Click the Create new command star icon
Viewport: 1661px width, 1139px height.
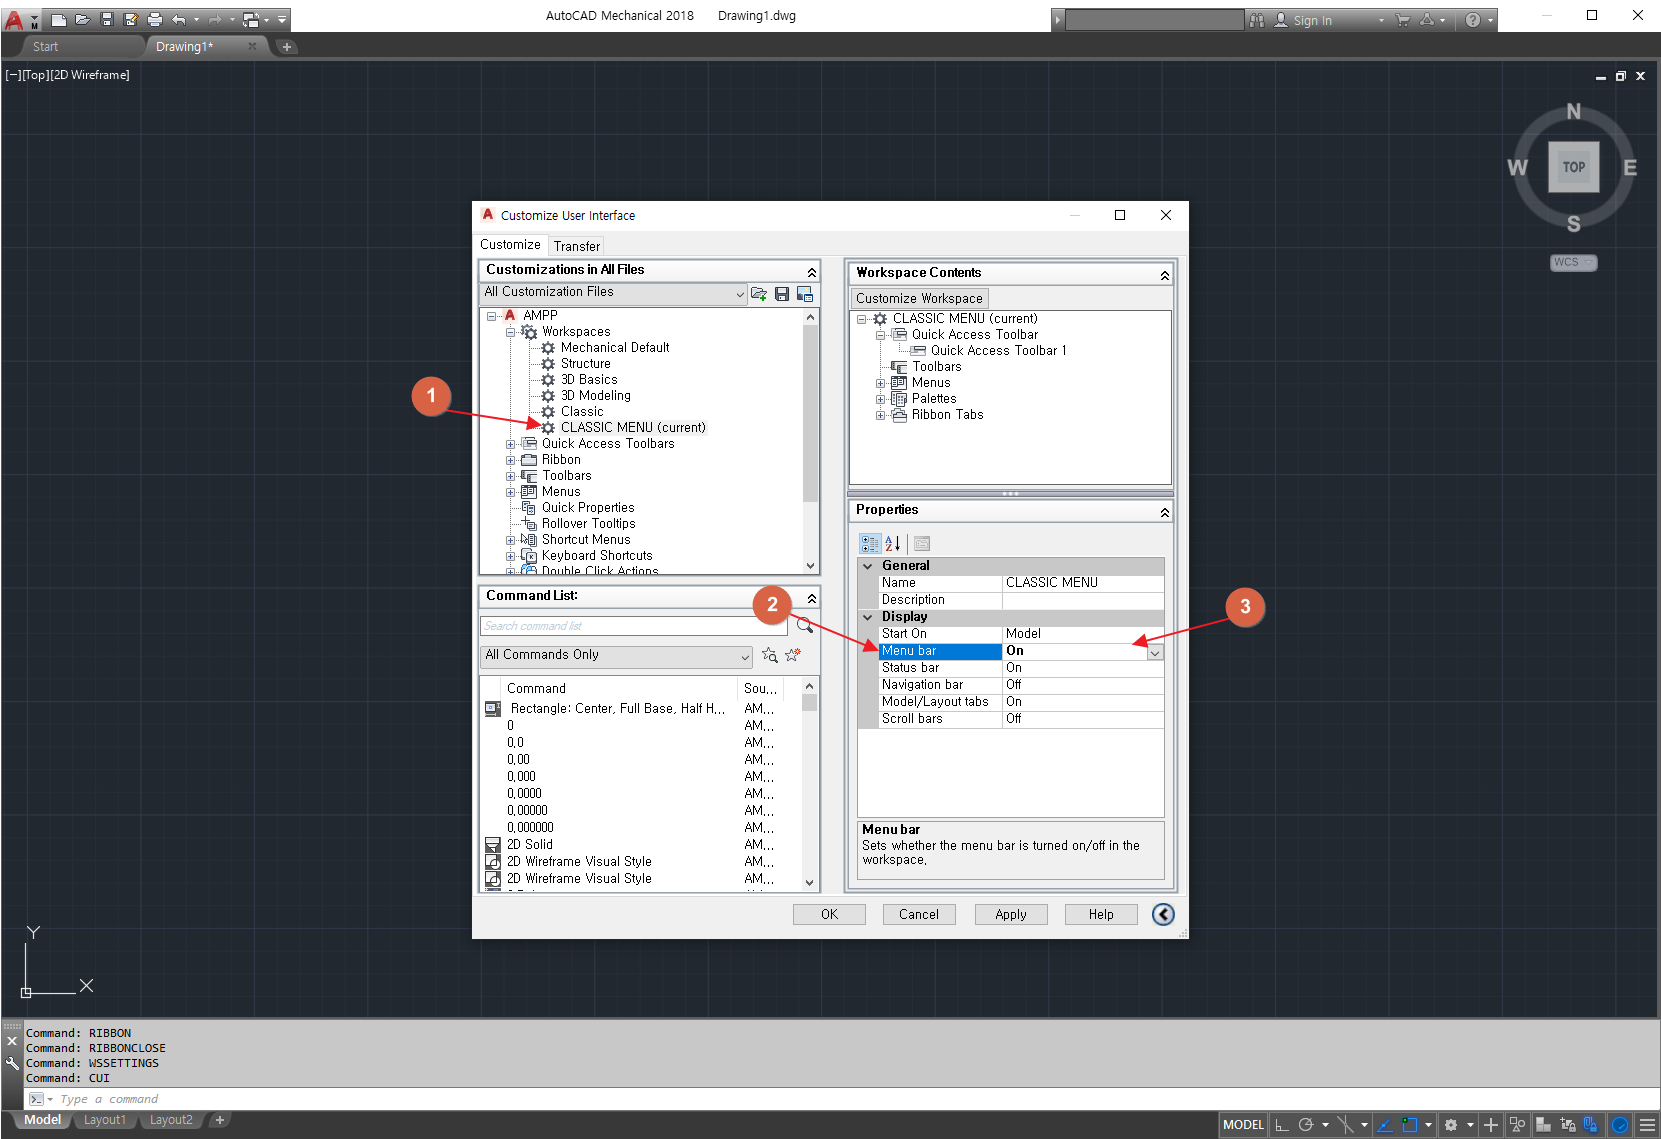coord(793,655)
